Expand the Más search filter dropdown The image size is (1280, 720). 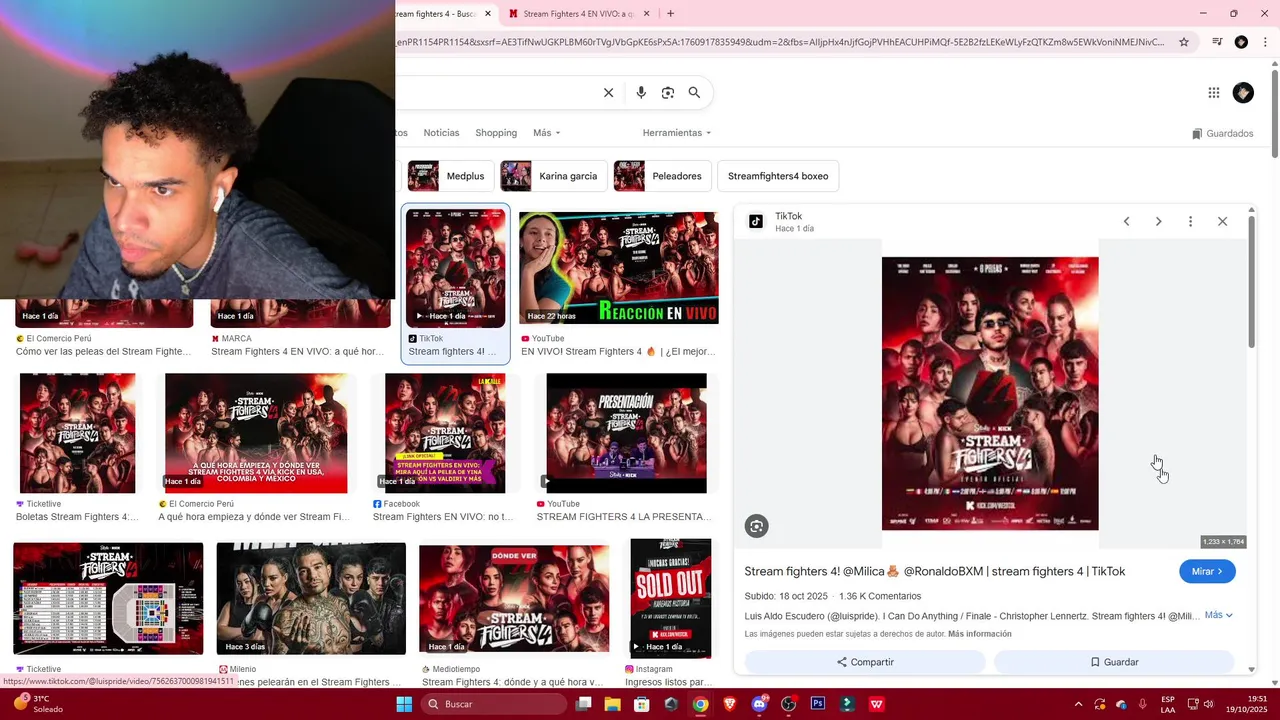pos(547,133)
